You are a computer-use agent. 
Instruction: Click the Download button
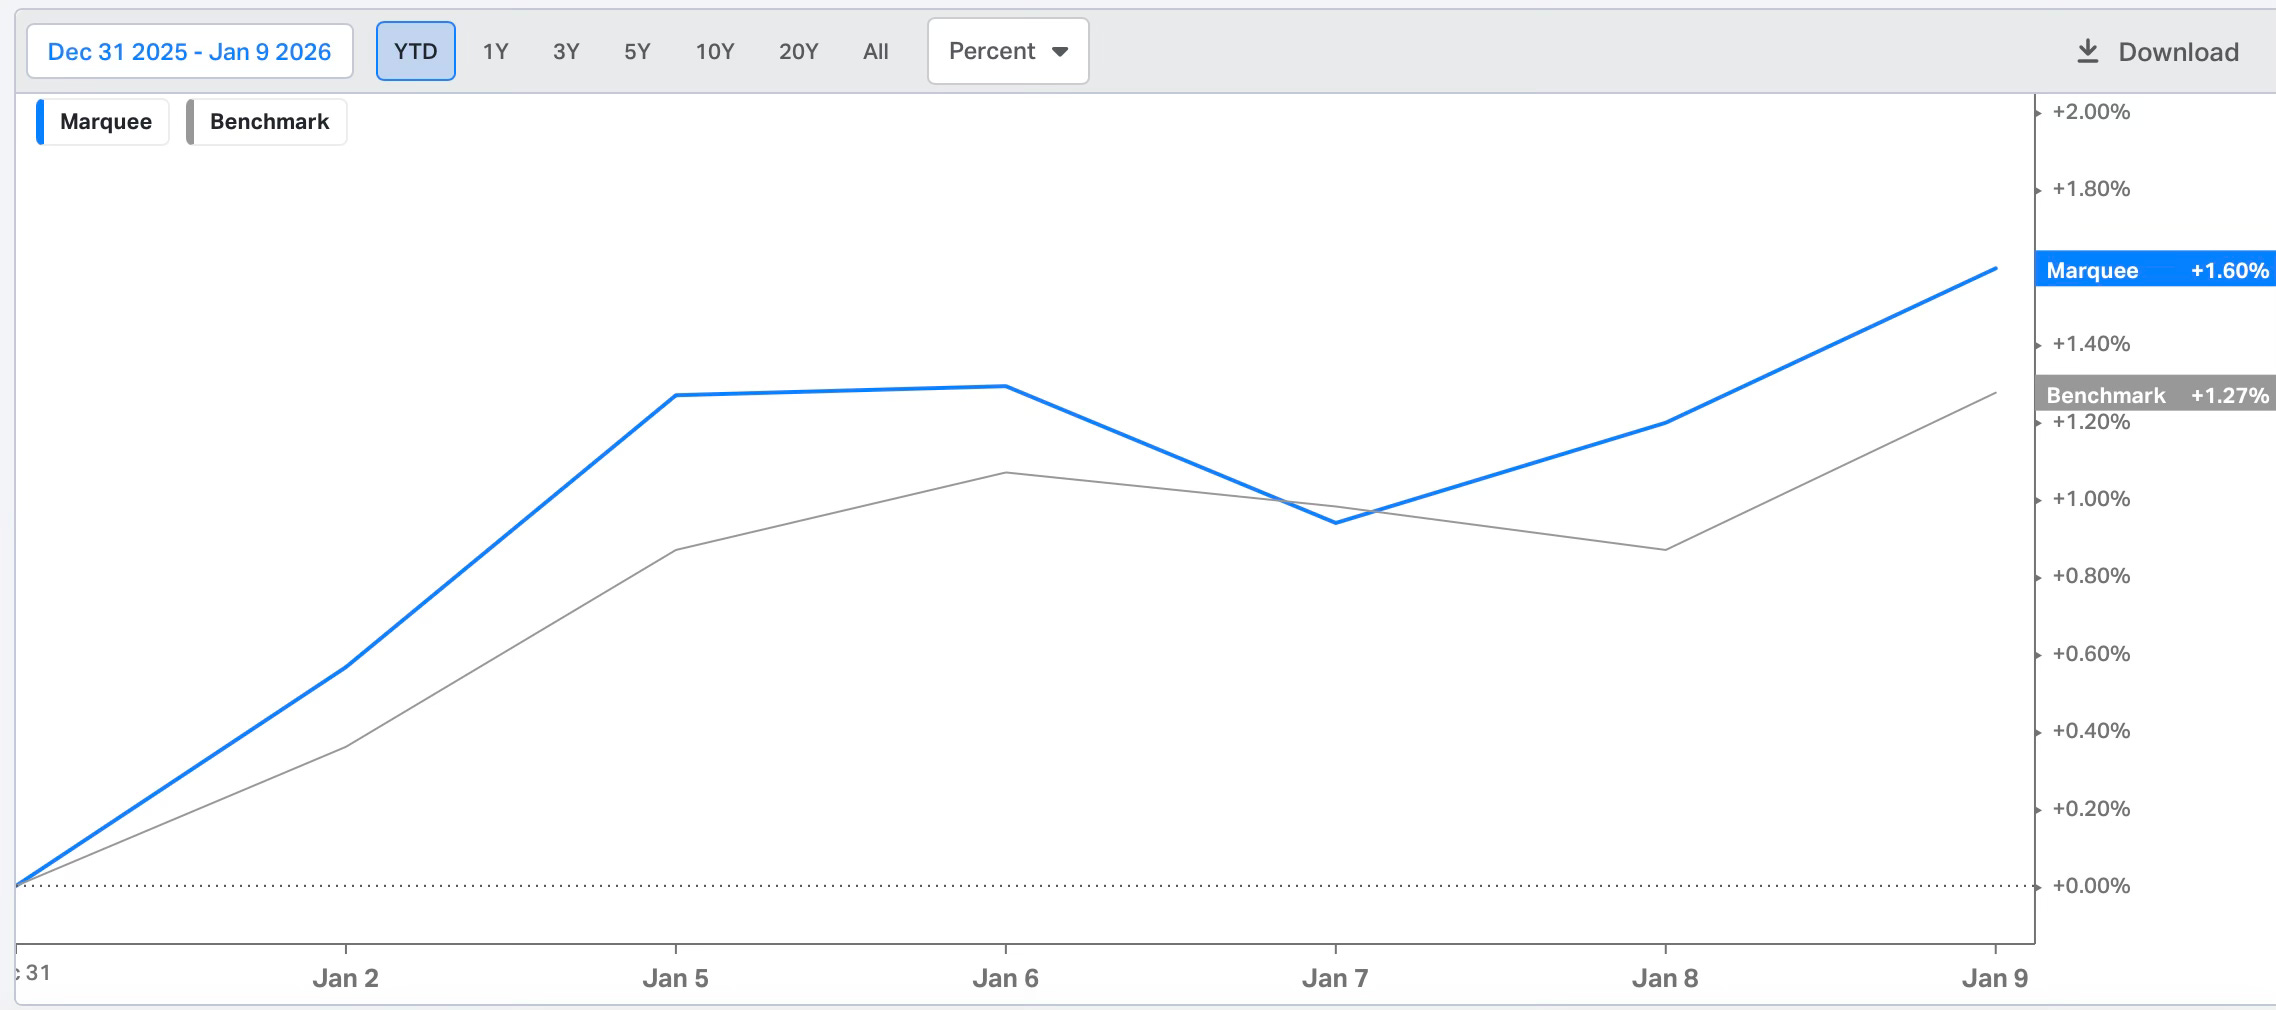pyautogui.click(x=2157, y=52)
